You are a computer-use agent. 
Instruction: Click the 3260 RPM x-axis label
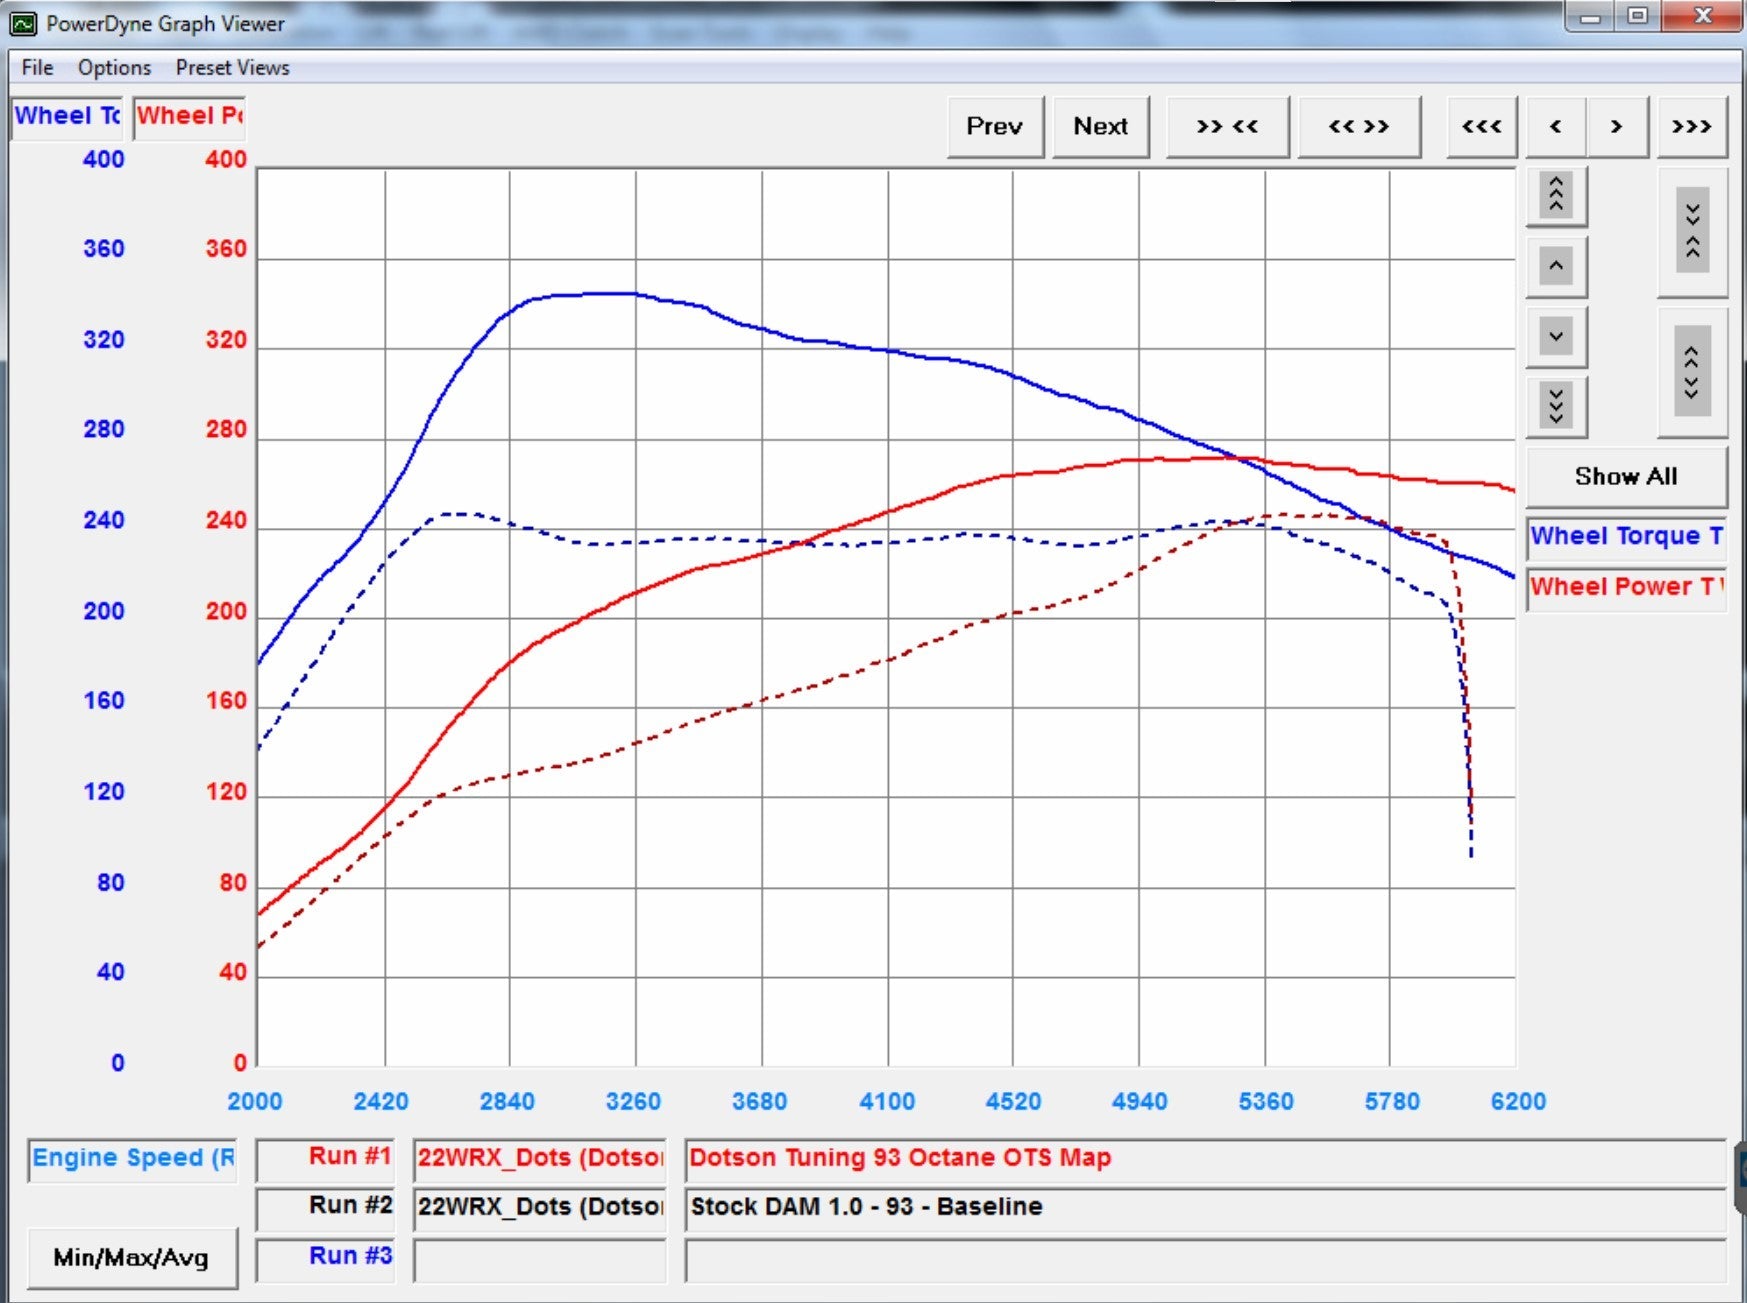pyautogui.click(x=633, y=1102)
